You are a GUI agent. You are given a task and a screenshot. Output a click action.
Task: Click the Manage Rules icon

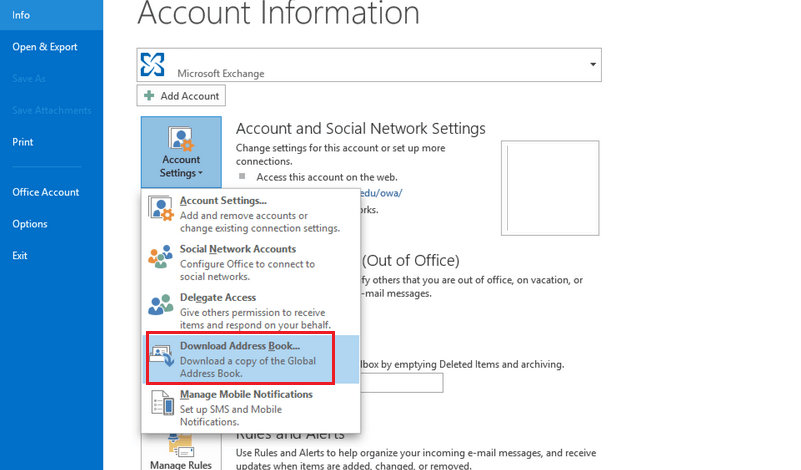[x=181, y=446]
